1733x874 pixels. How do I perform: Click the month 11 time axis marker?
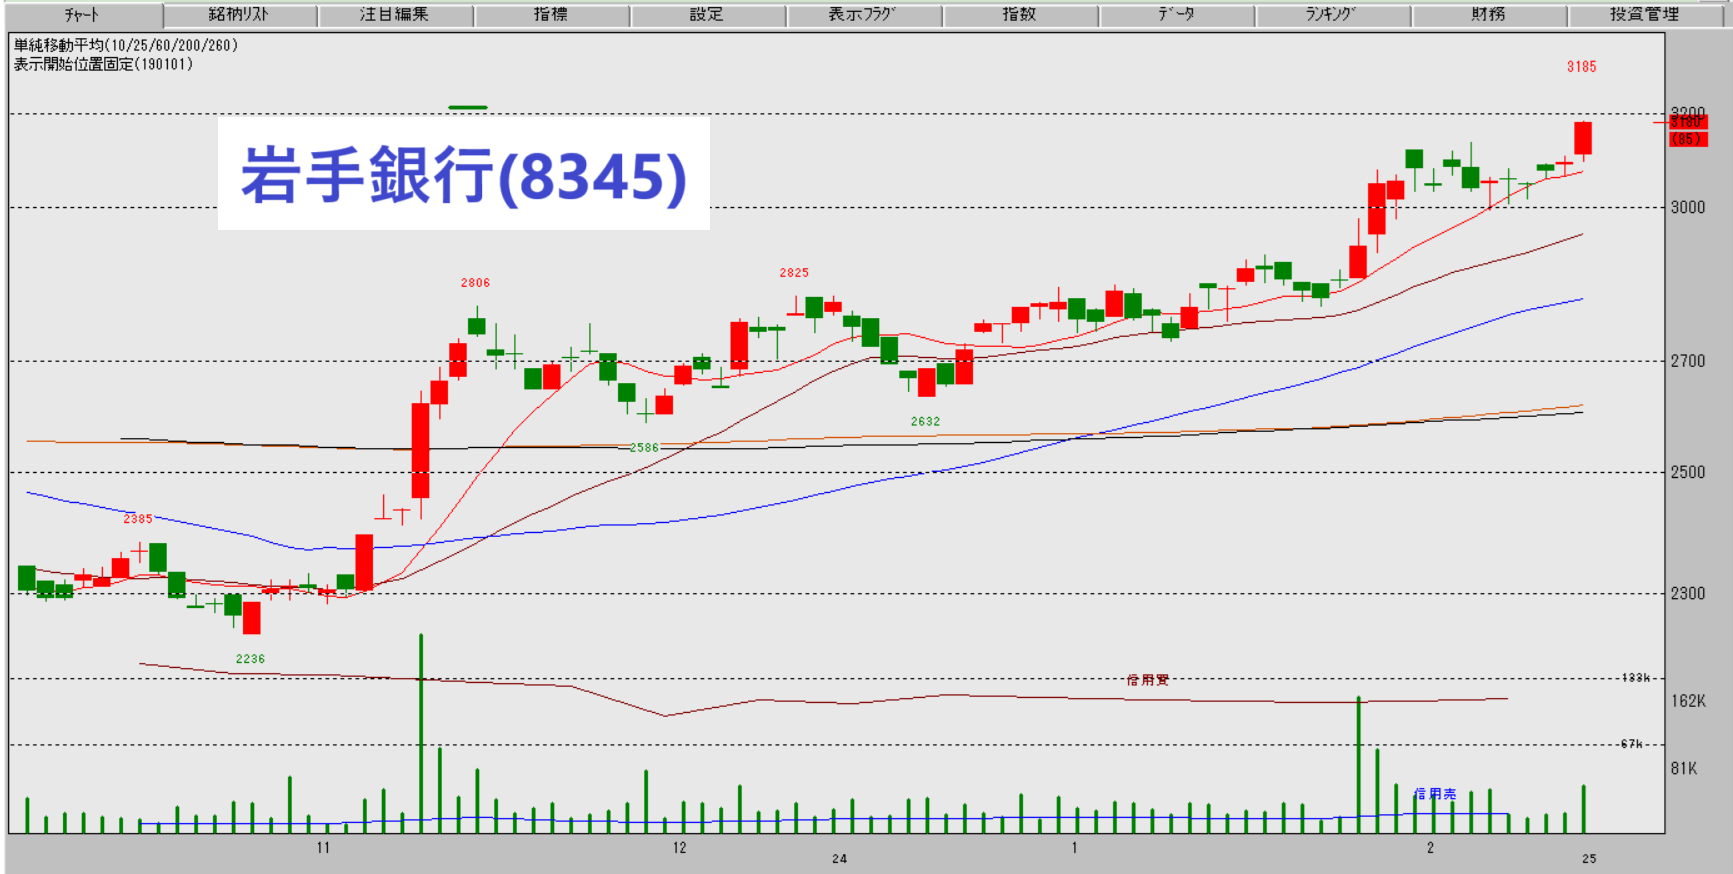coord(323,848)
